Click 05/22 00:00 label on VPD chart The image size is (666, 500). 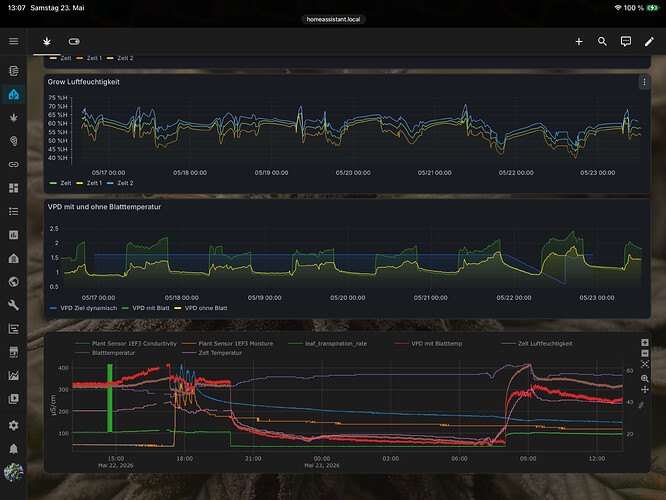tap(514, 298)
